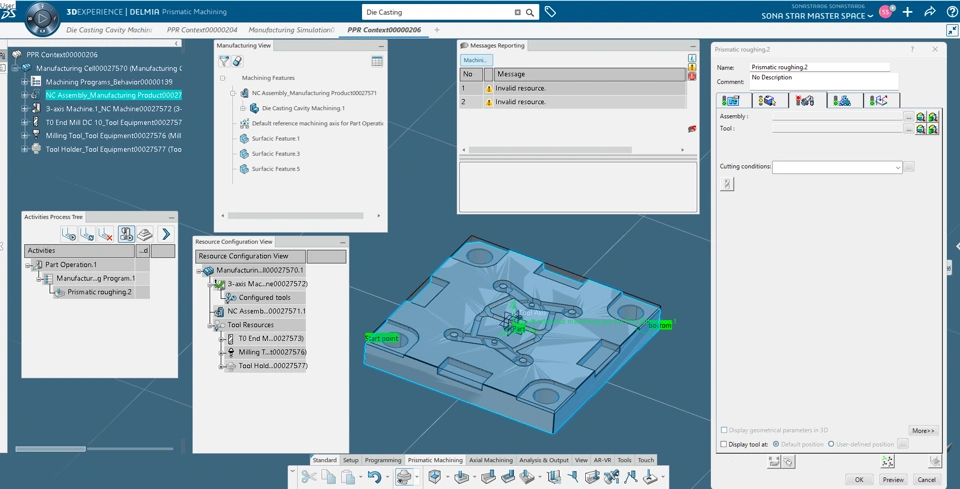Screen dimensions: 960x489
Task: Click the Machini... button in Messages Reporting
Action: (x=476, y=60)
